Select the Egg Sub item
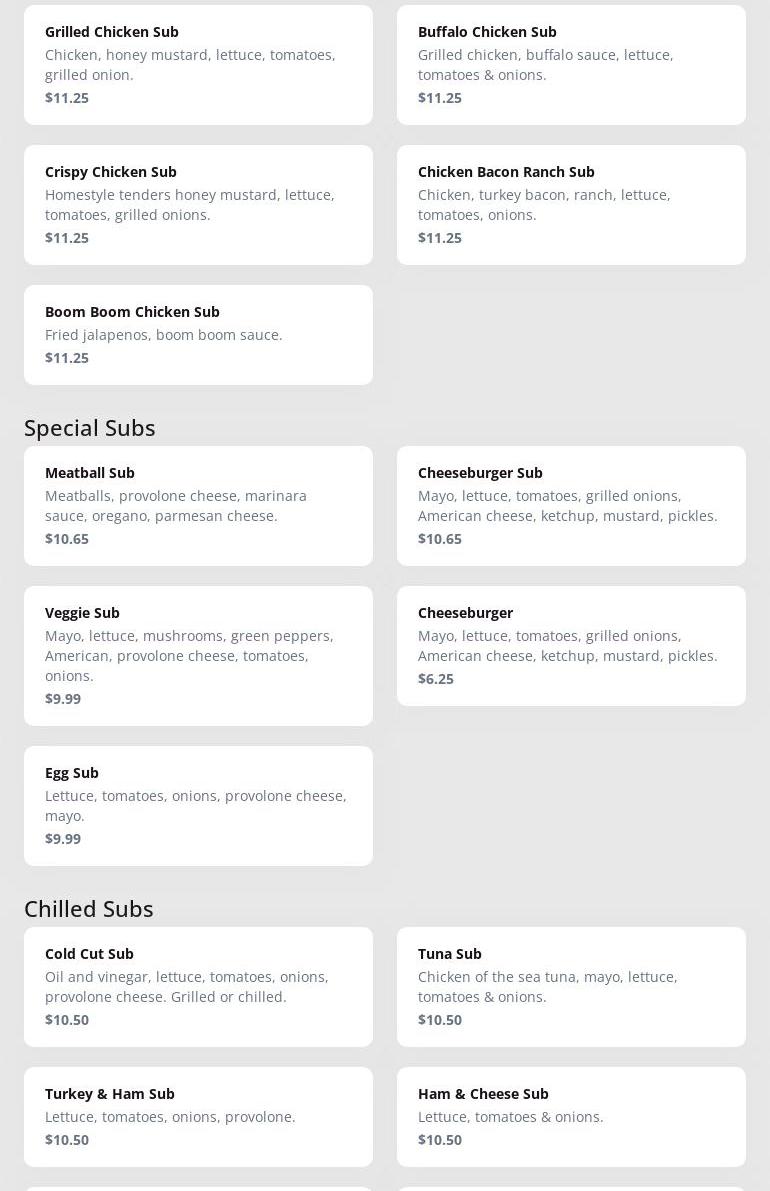 pyautogui.click(x=198, y=806)
